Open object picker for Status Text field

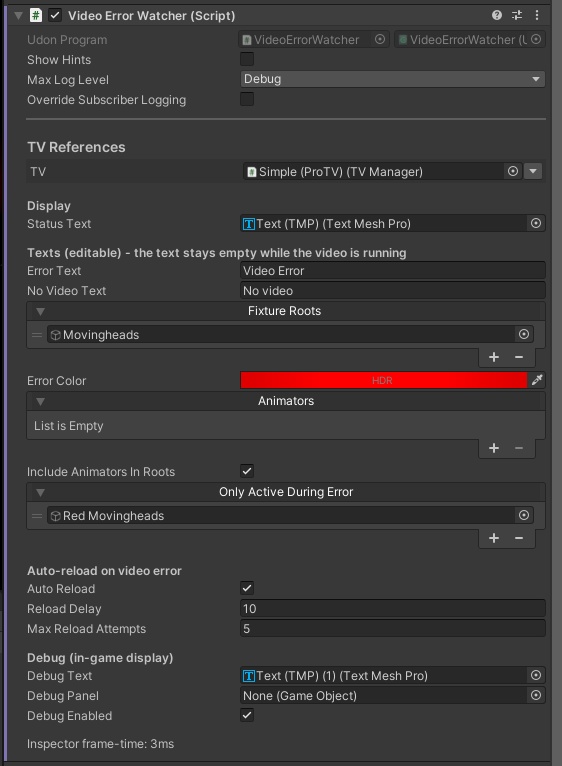536,223
